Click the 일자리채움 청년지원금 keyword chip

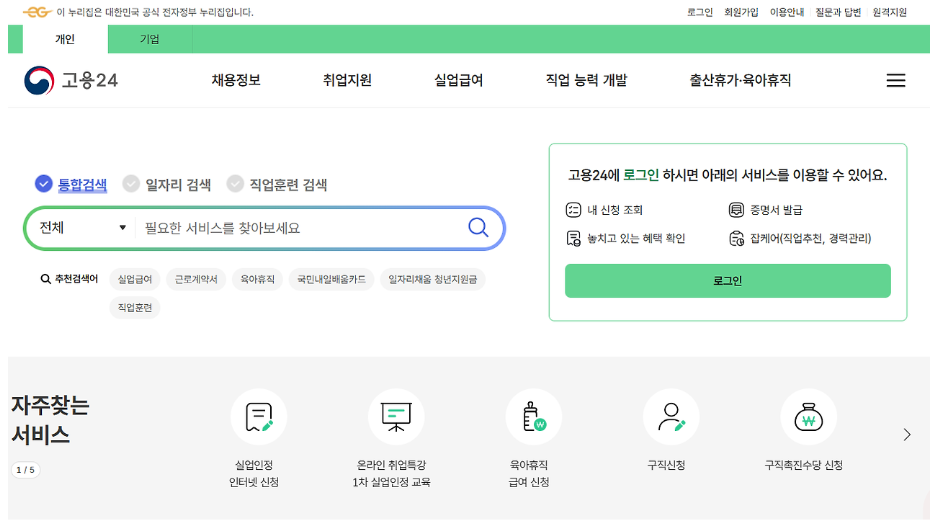tap(432, 279)
